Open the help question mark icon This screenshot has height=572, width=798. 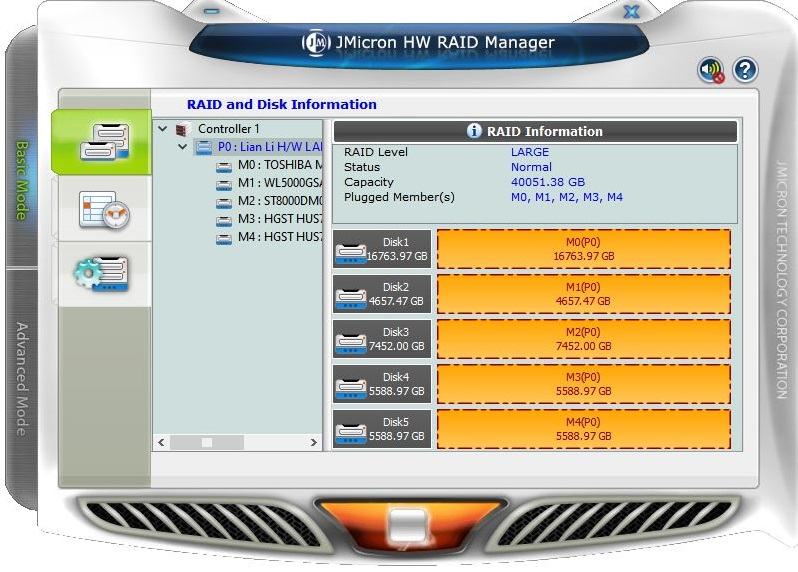[745, 70]
